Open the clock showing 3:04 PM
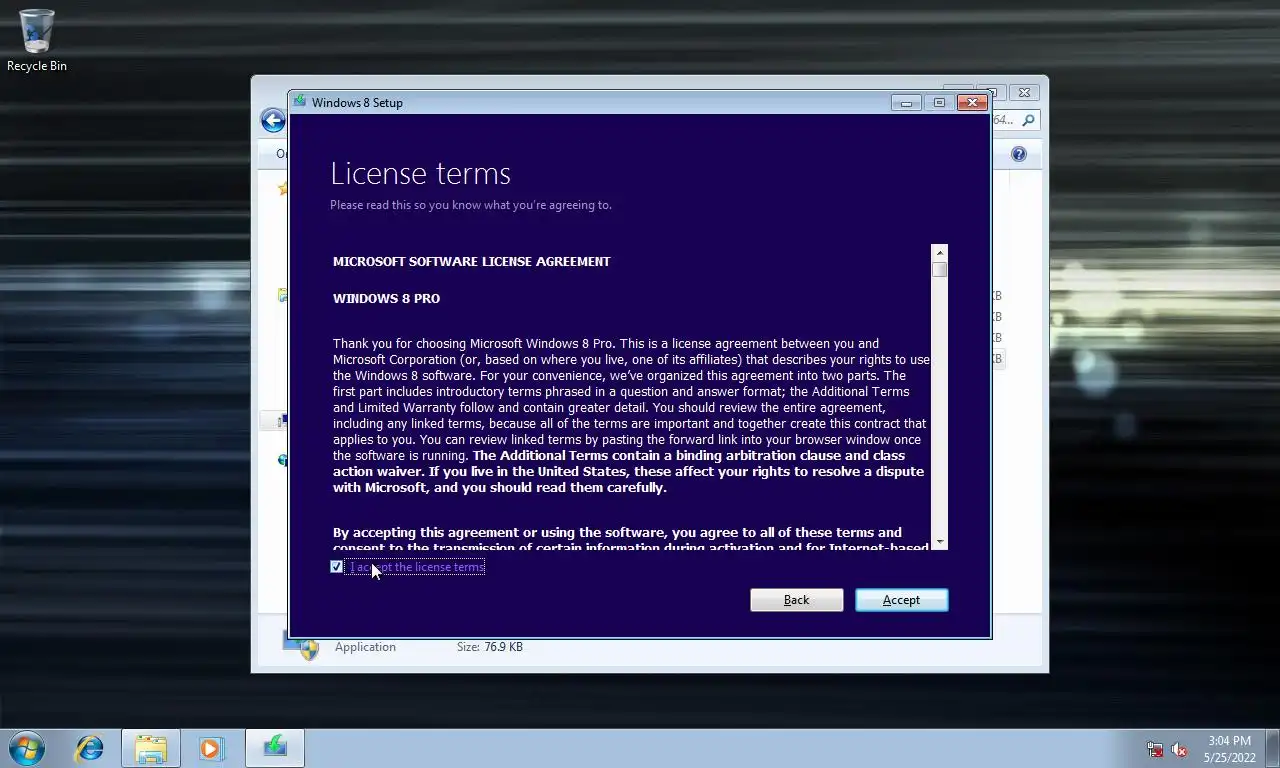1280x768 pixels. point(1229,749)
